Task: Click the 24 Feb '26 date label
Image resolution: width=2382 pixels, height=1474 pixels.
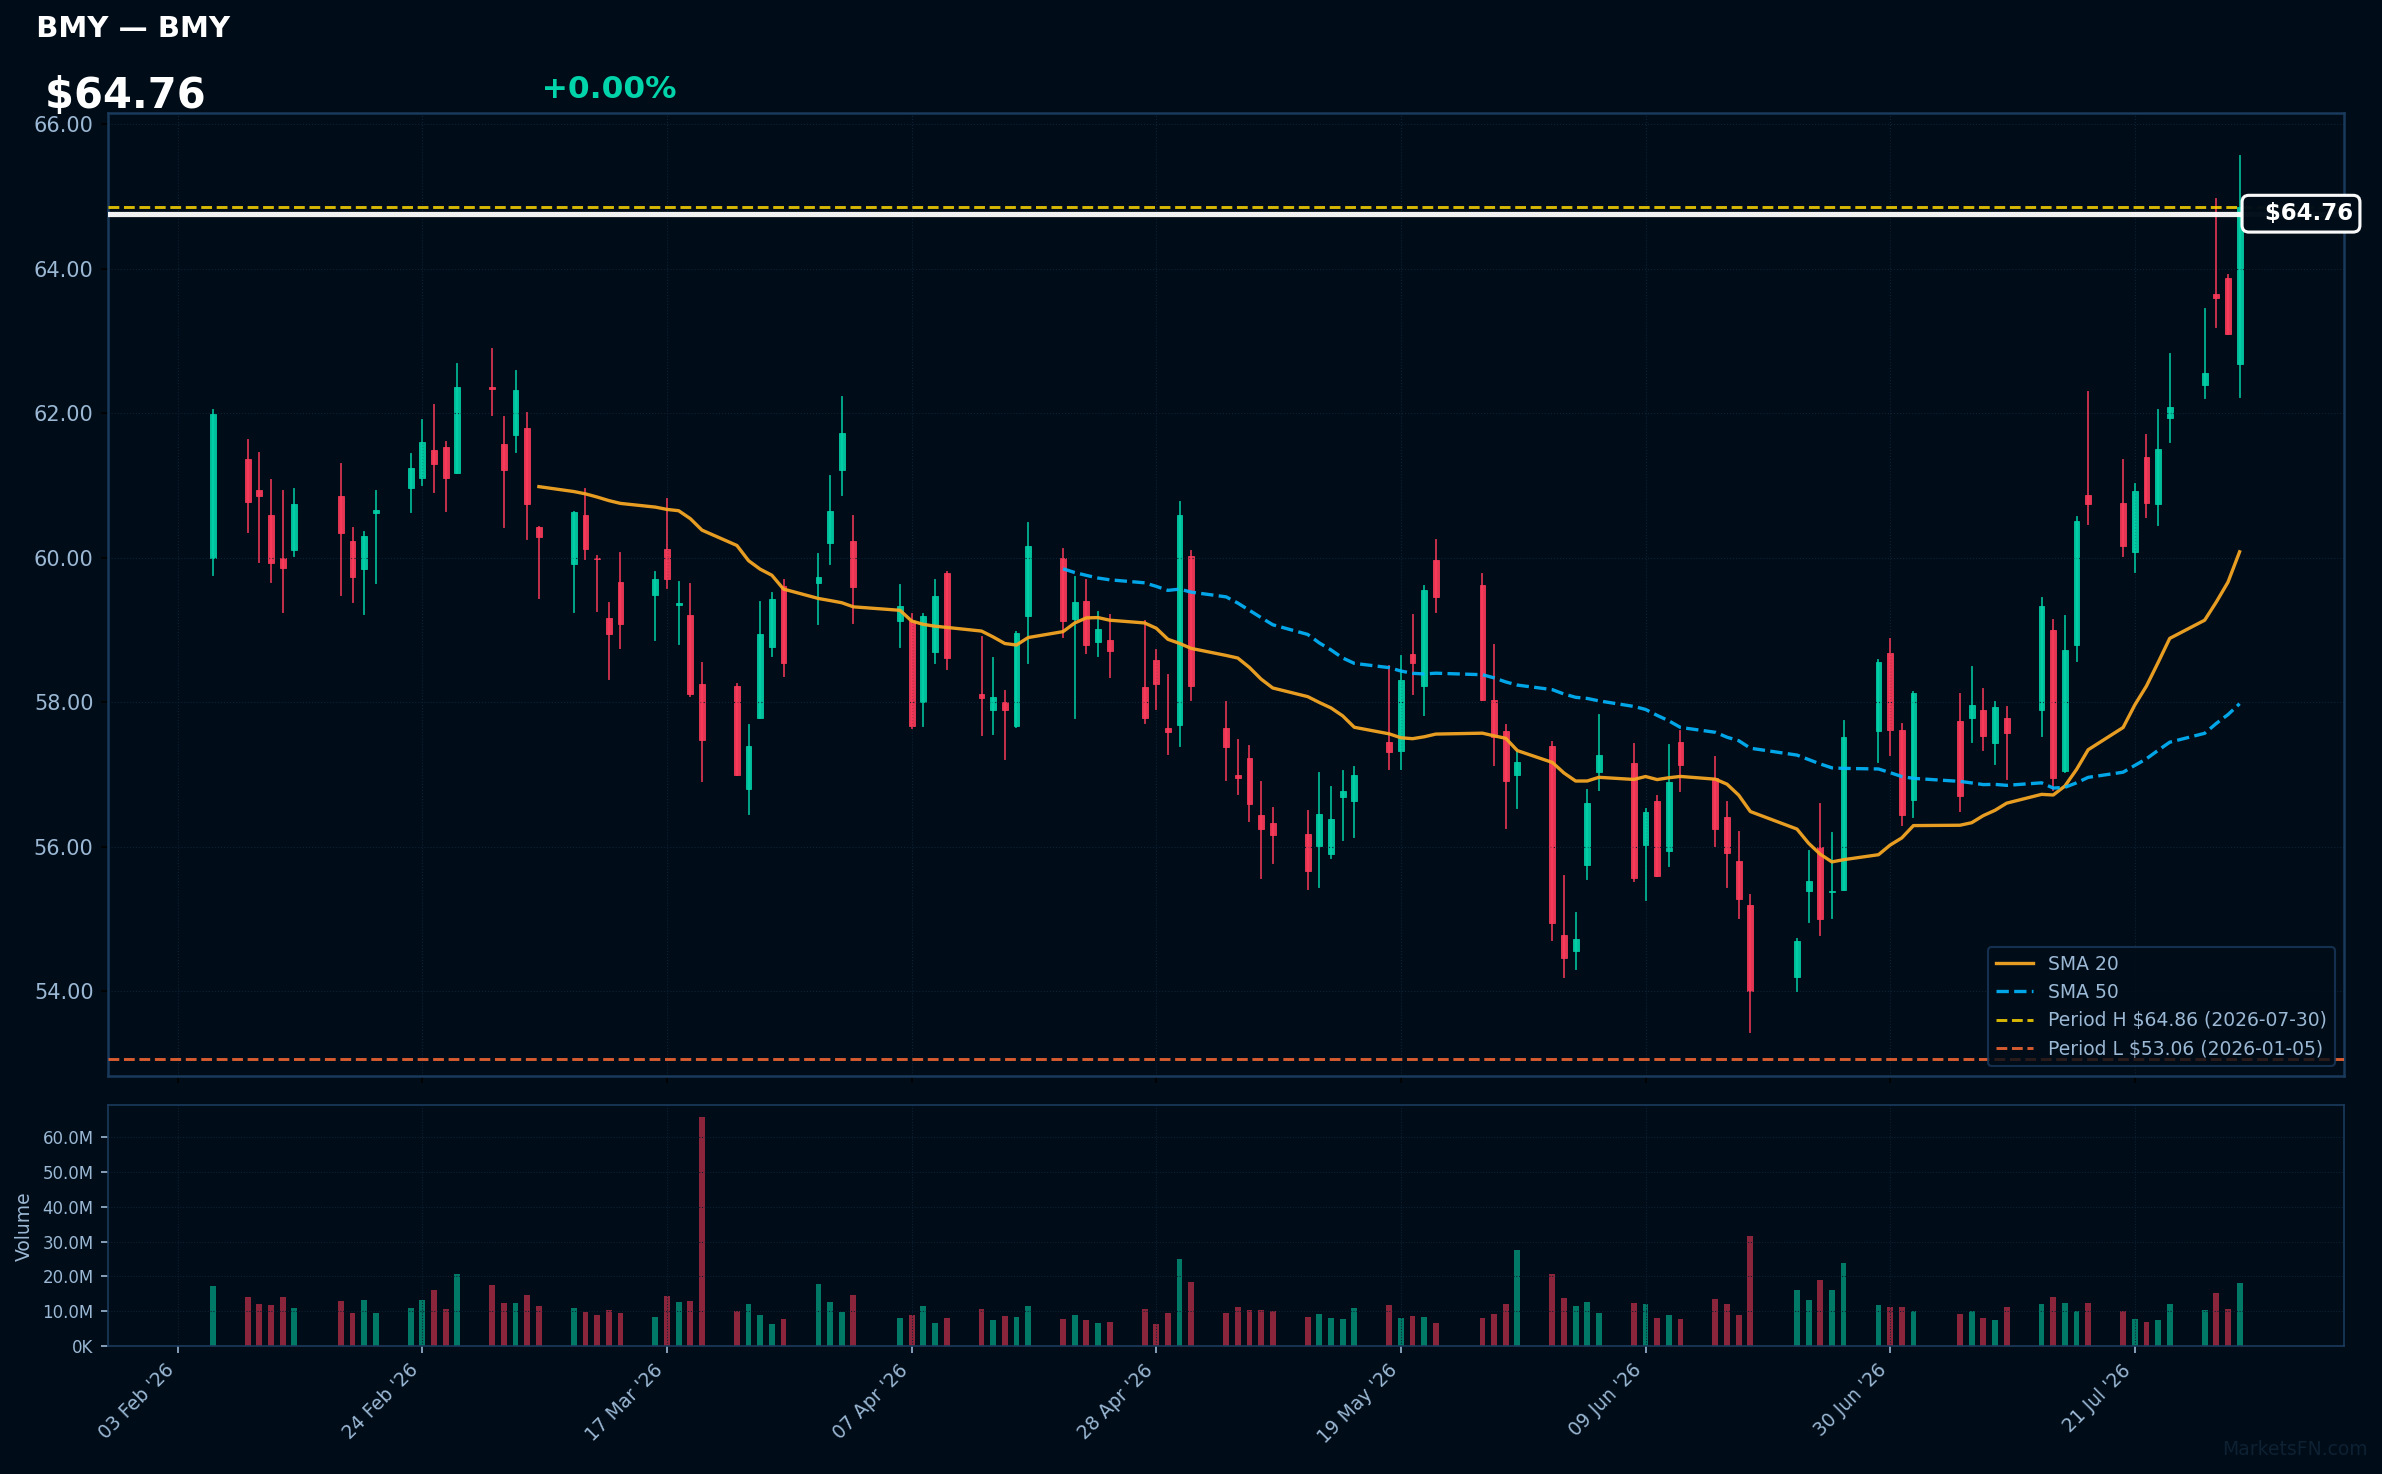Action: (380, 1400)
